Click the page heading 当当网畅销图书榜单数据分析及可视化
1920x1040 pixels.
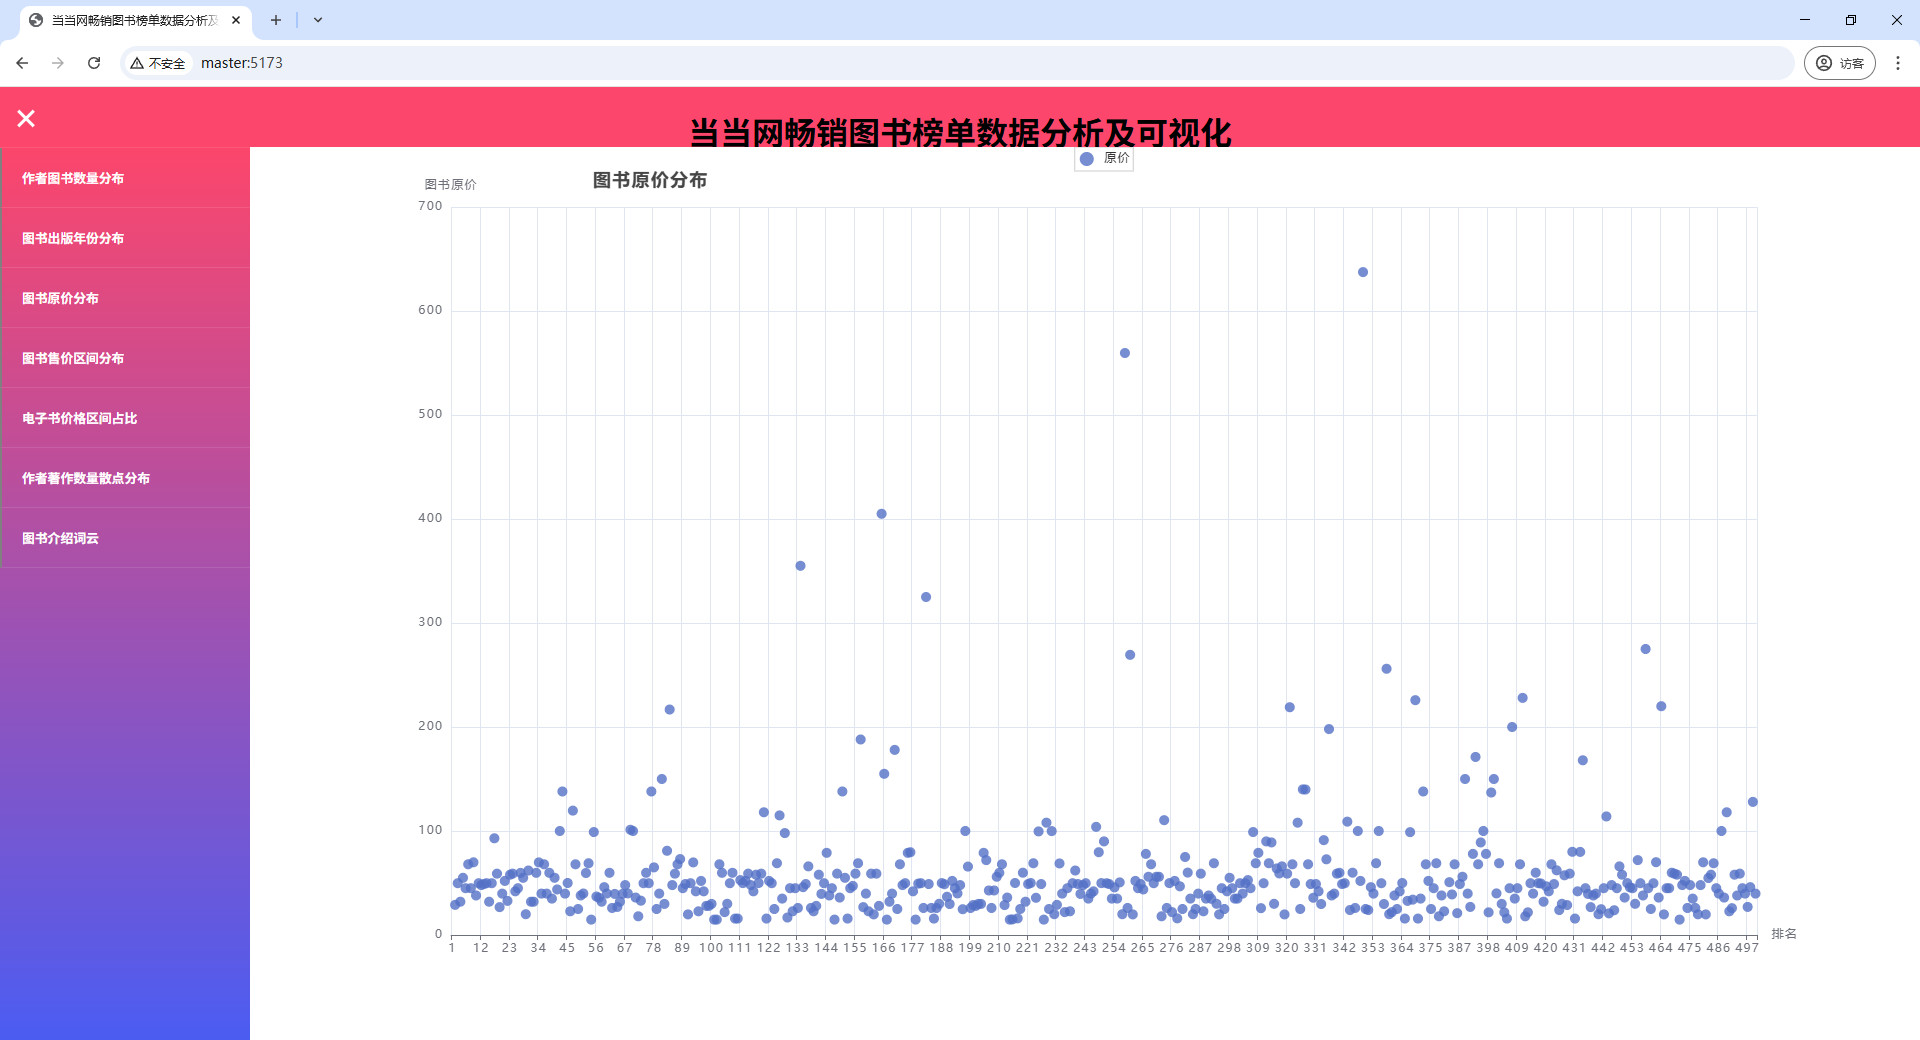960,132
